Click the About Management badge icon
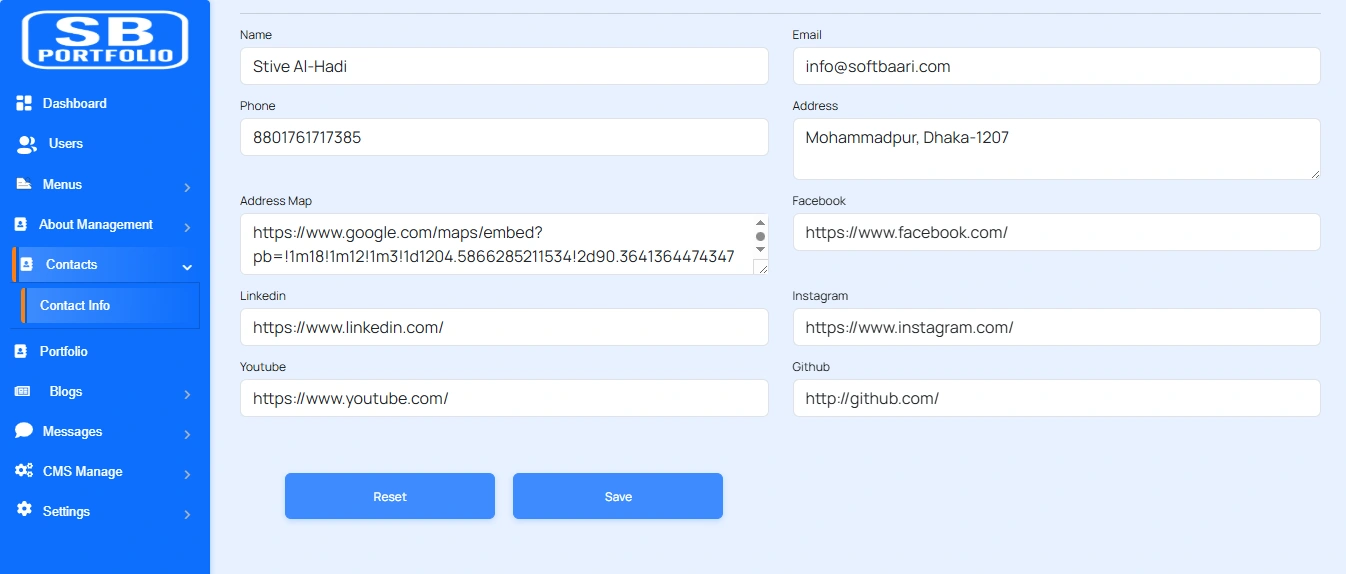The height and width of the screenshot is (574, 1346). tap(21, 225)
